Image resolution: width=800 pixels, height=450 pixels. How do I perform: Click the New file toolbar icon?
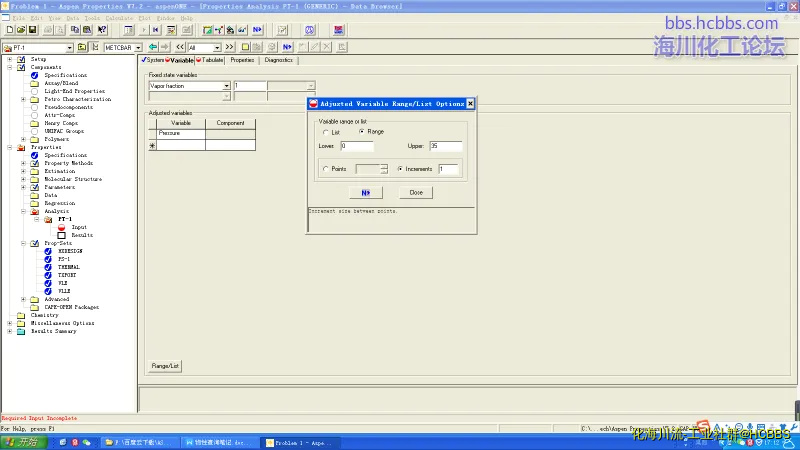tap(10, 30)
